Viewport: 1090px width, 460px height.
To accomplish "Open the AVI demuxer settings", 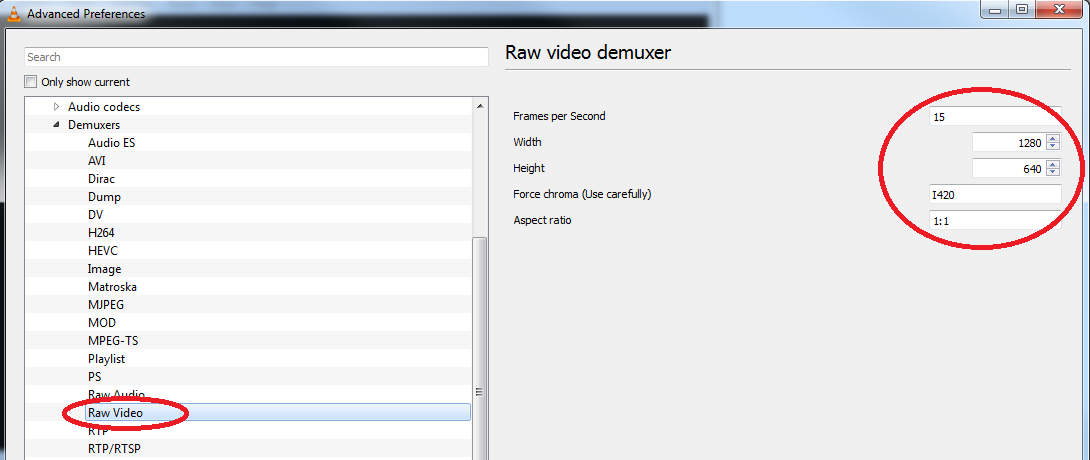I will 97,161.
